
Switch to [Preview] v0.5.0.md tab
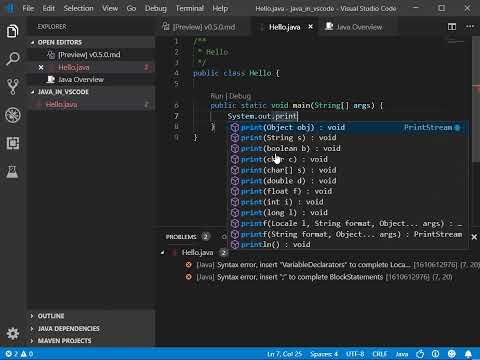(203, 27)
